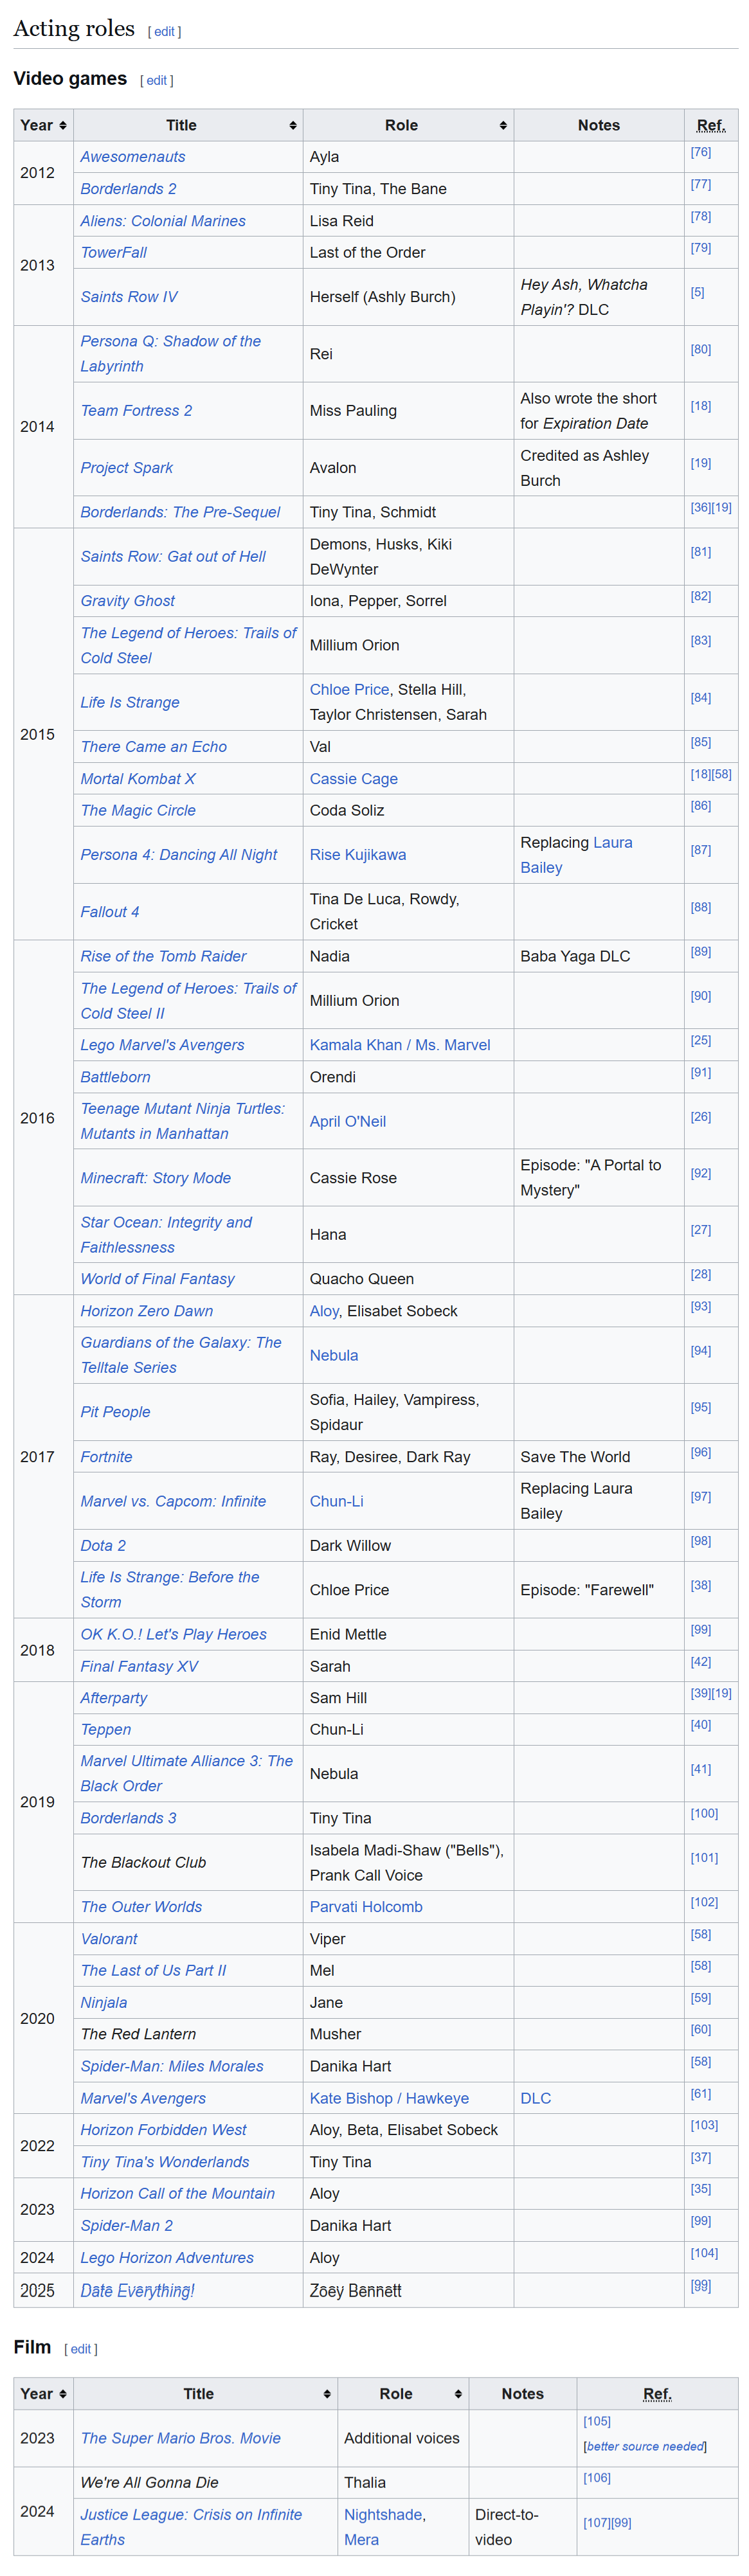Click the 'better source needed' note
Viewport: 749px width, 2576px height.
tap(645, 2446)
